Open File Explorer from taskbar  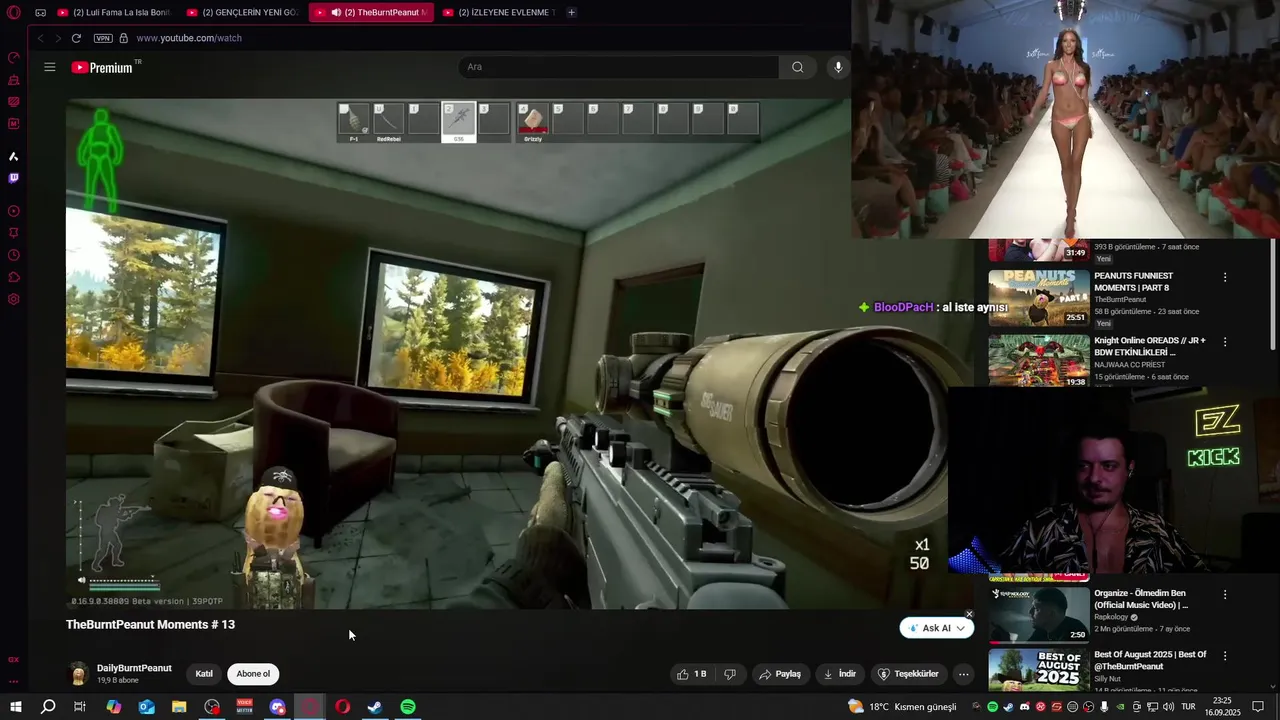tap(179, 707)
